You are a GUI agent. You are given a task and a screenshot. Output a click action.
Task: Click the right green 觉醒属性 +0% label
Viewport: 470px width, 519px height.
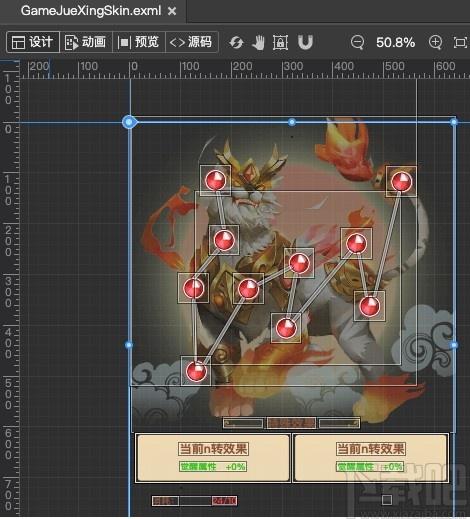tap(370, 466)
